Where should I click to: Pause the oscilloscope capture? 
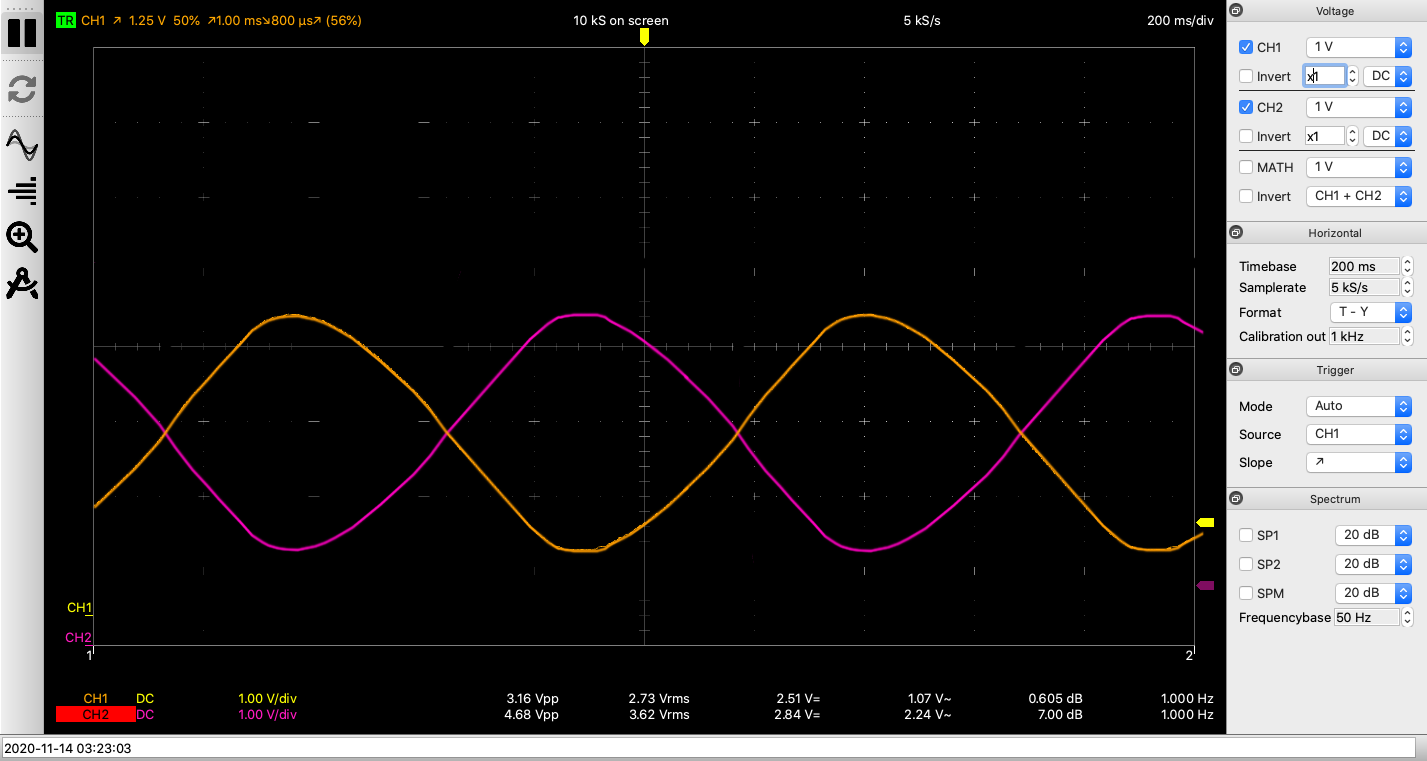coord(22,33)
